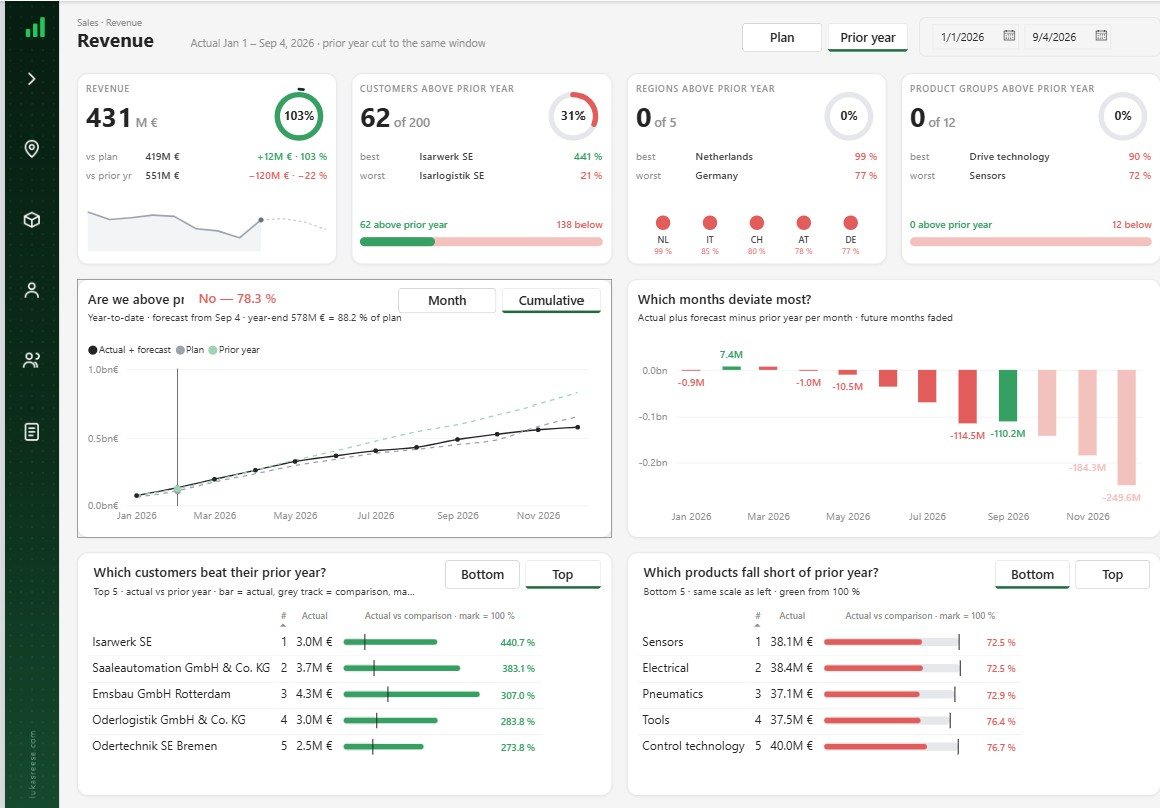Sort customers by the # column
The width and height of the screenshot is (1160, 808).
(283, 616)
